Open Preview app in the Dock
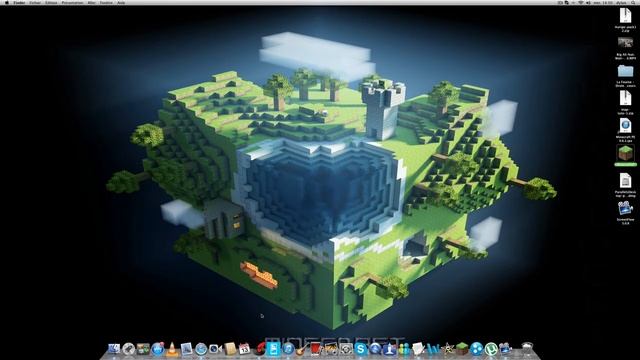 187,349
